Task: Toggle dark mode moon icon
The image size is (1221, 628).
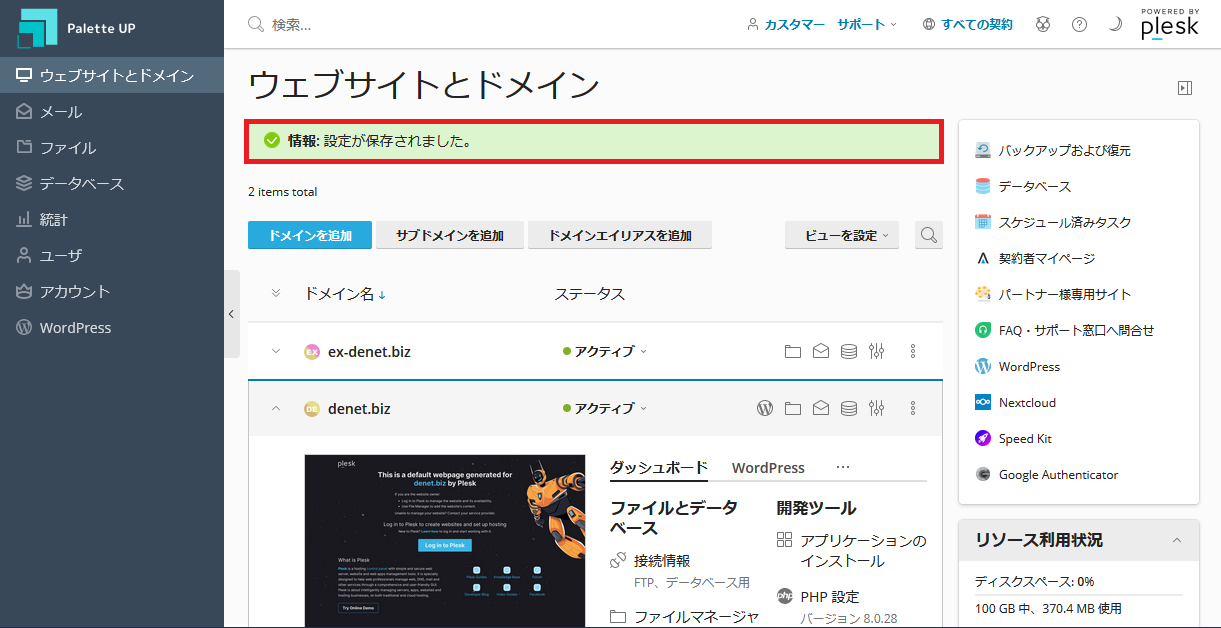Action: pyautogui.click(x=1115, y=24)
